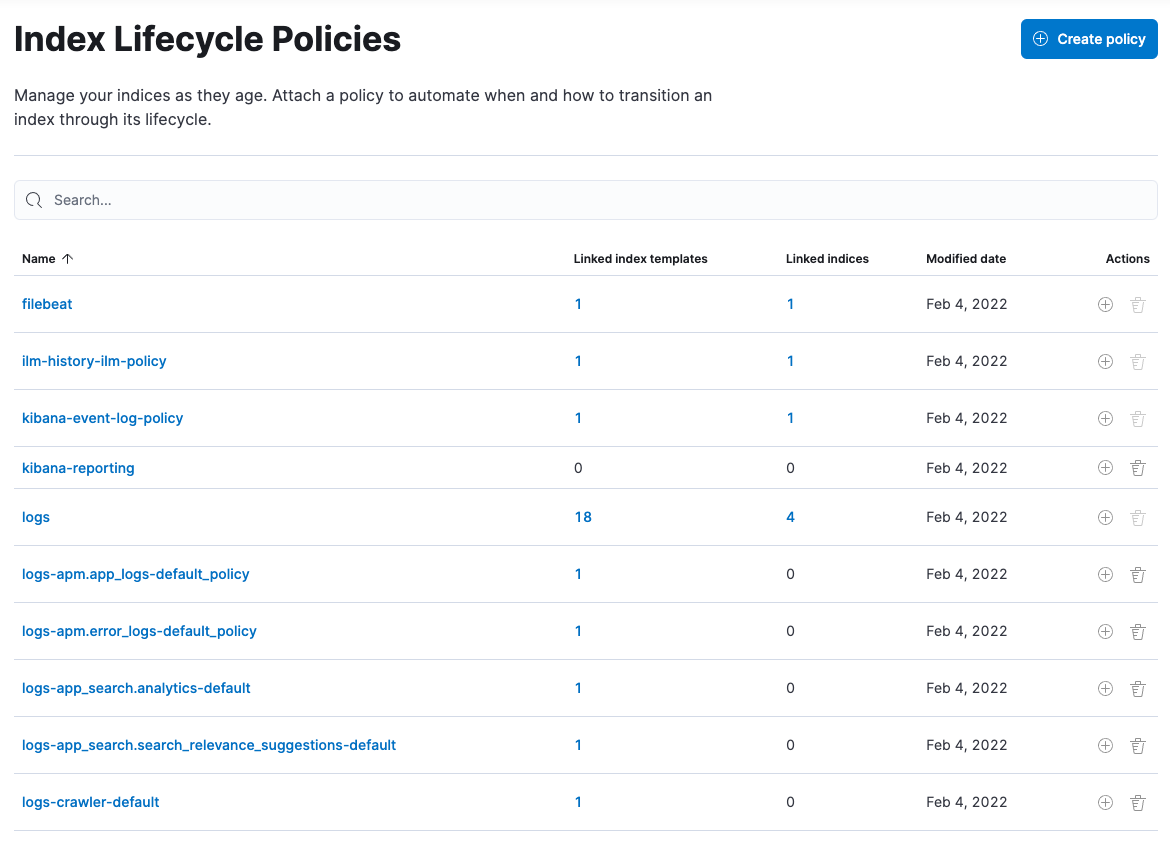Delete logs-apm.app_logs-default_policy via its trash icon

(1138, 574)
